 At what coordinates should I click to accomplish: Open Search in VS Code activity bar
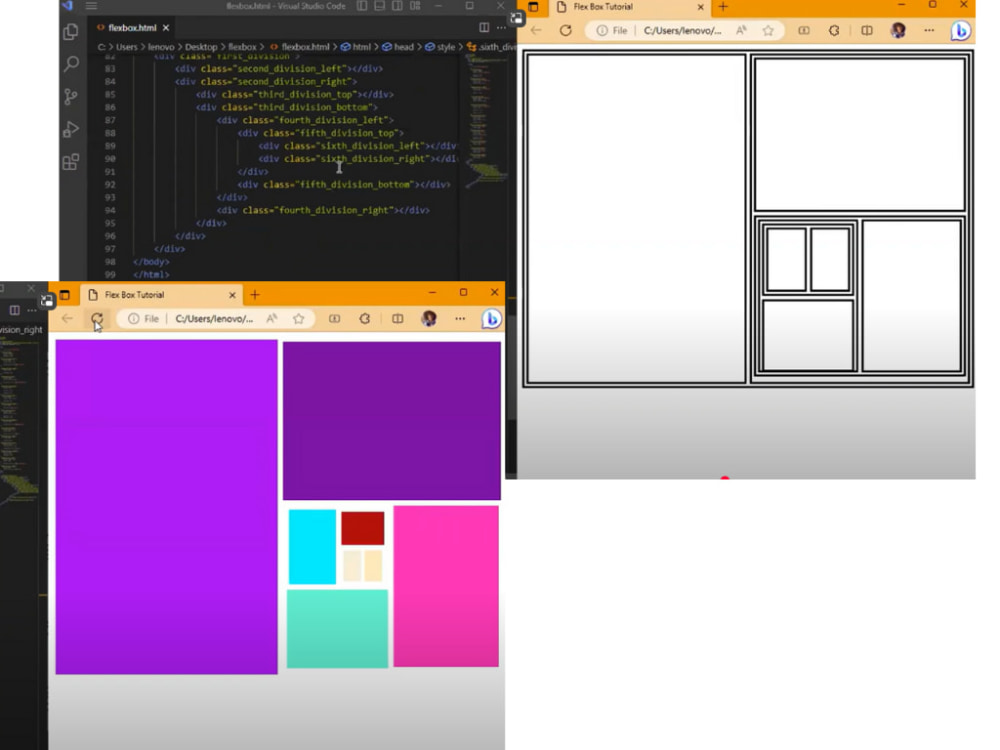[71, 64]
